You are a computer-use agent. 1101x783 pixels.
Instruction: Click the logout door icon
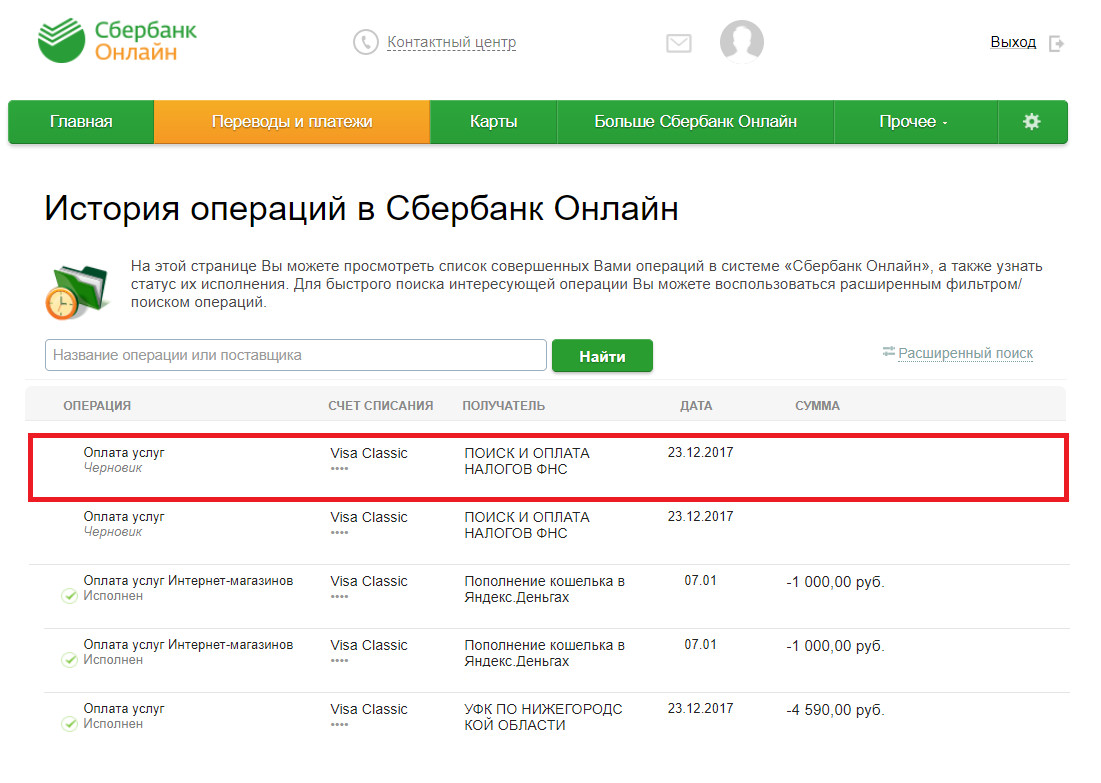1056,44
